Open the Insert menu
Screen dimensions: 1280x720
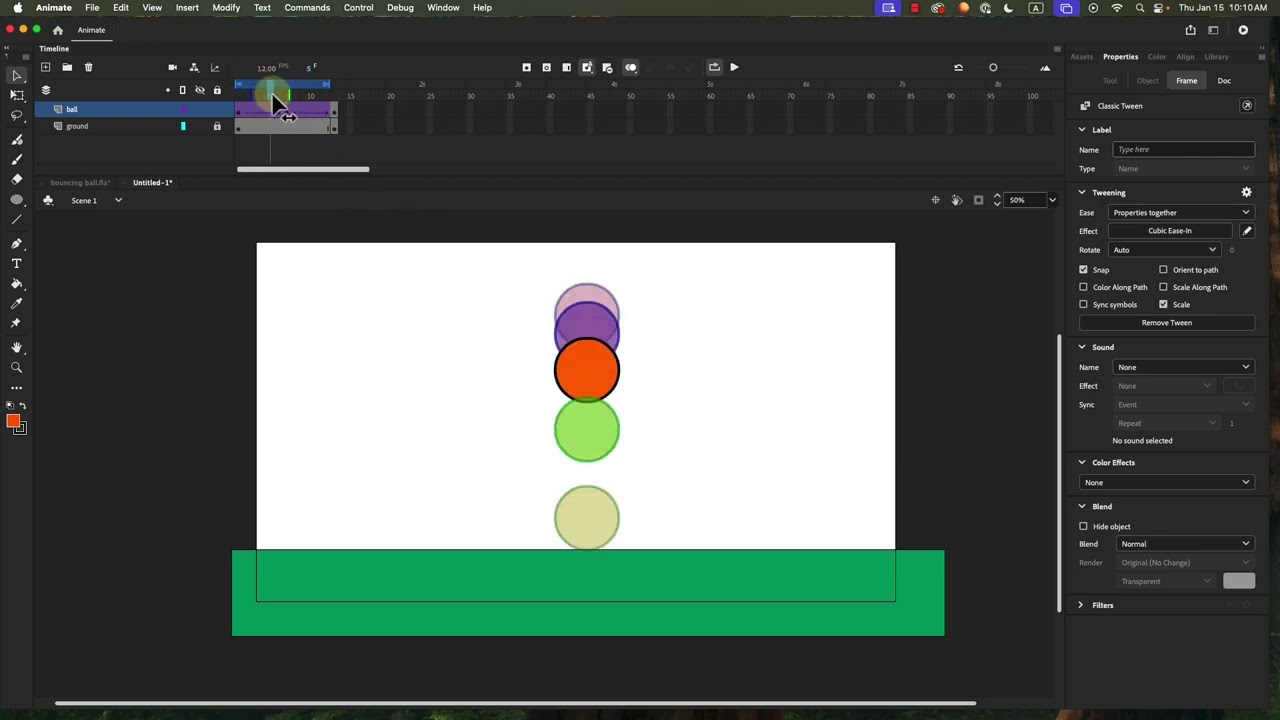(x=187, y=8)
